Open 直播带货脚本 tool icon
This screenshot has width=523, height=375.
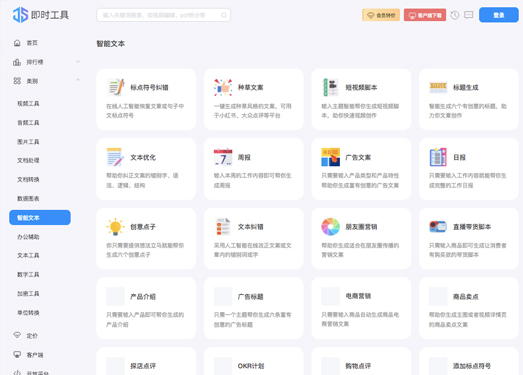click(438, 227)
